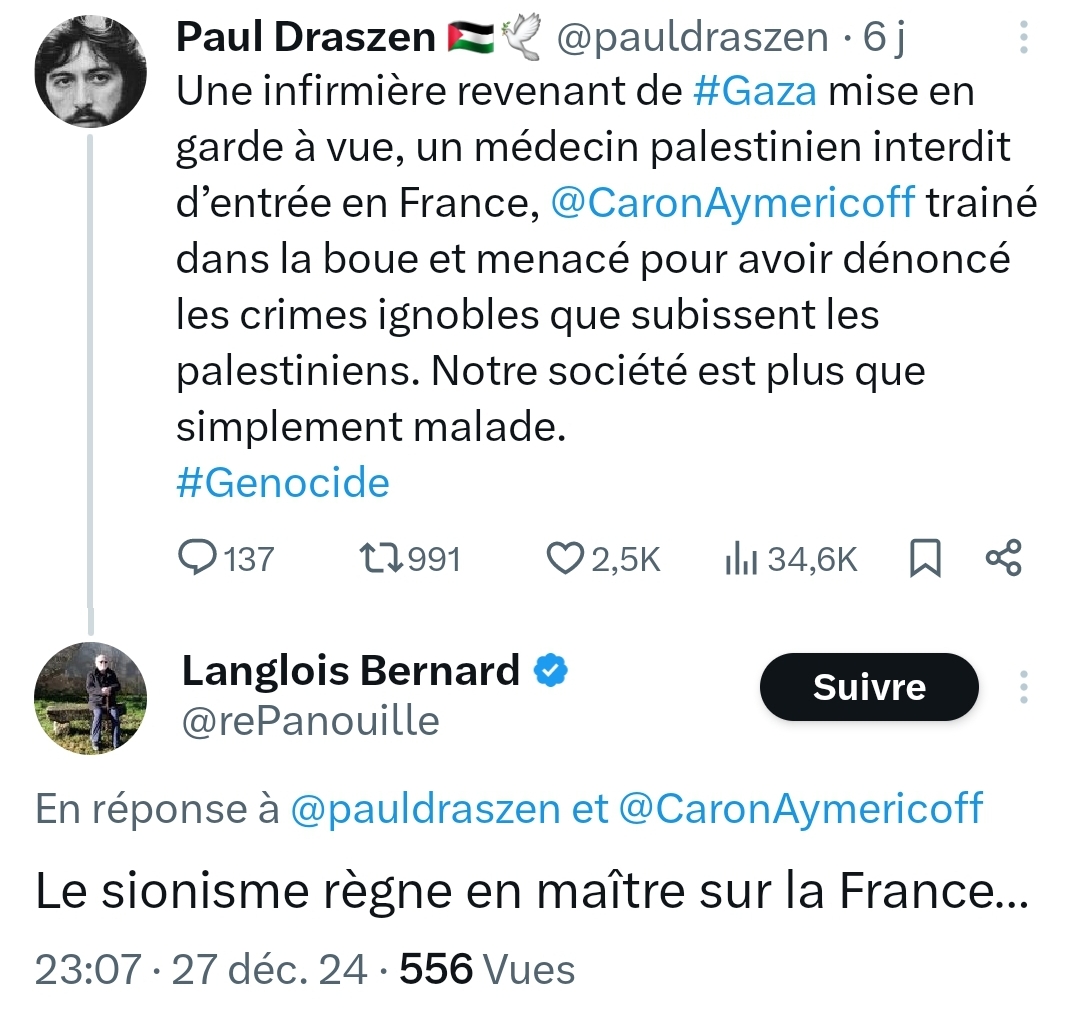
Task: Click the 23:07 · 27 déc. 24 timestamp
Action: [200, 969]
